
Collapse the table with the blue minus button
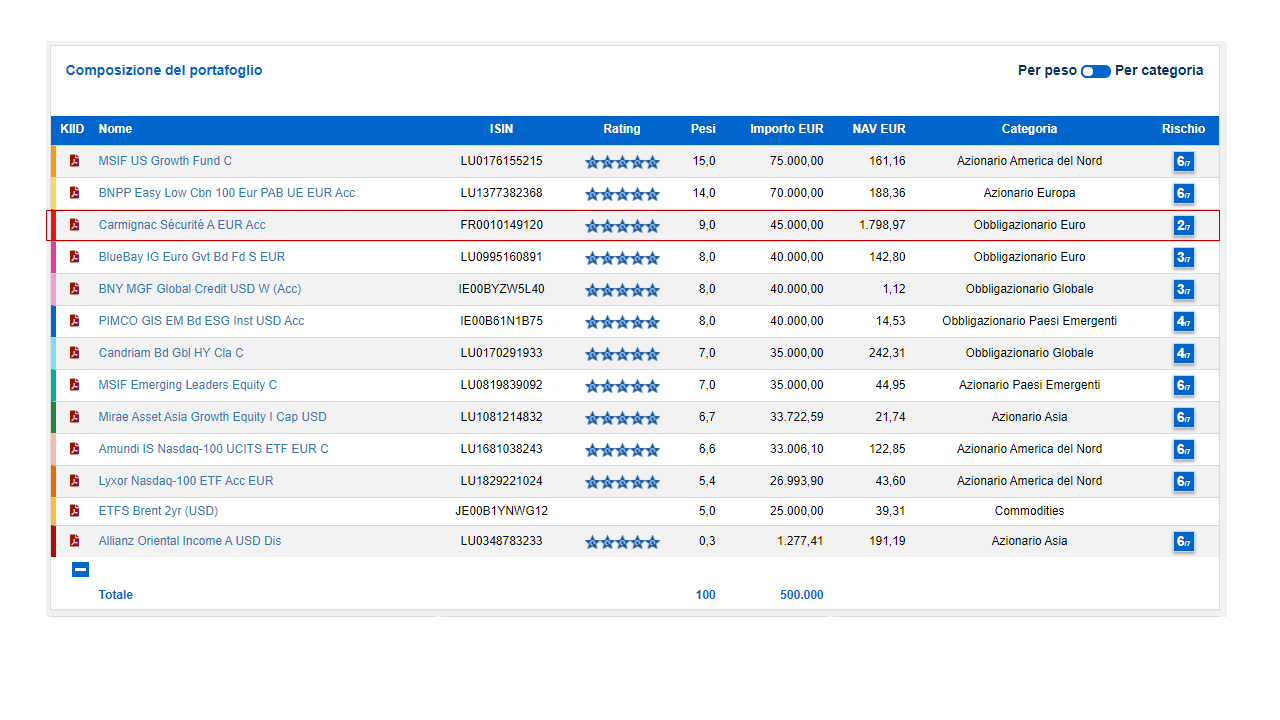click(x=81, y=570)
